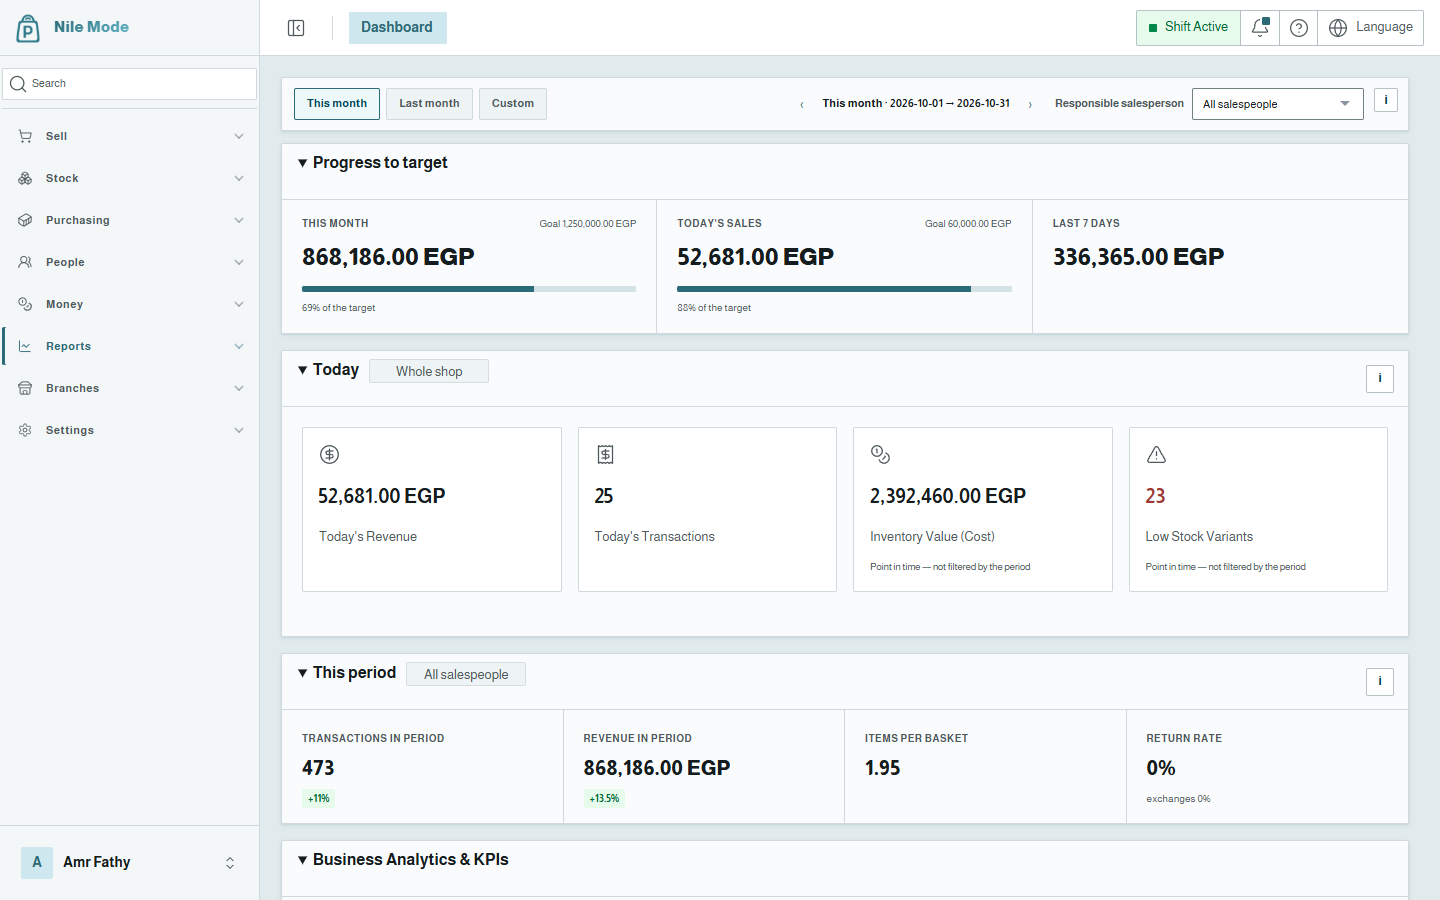The height and width of the screenshot is (900, 1440).
Task: Click the info button beside salesperson dropdown
Action: point(1386,100)
